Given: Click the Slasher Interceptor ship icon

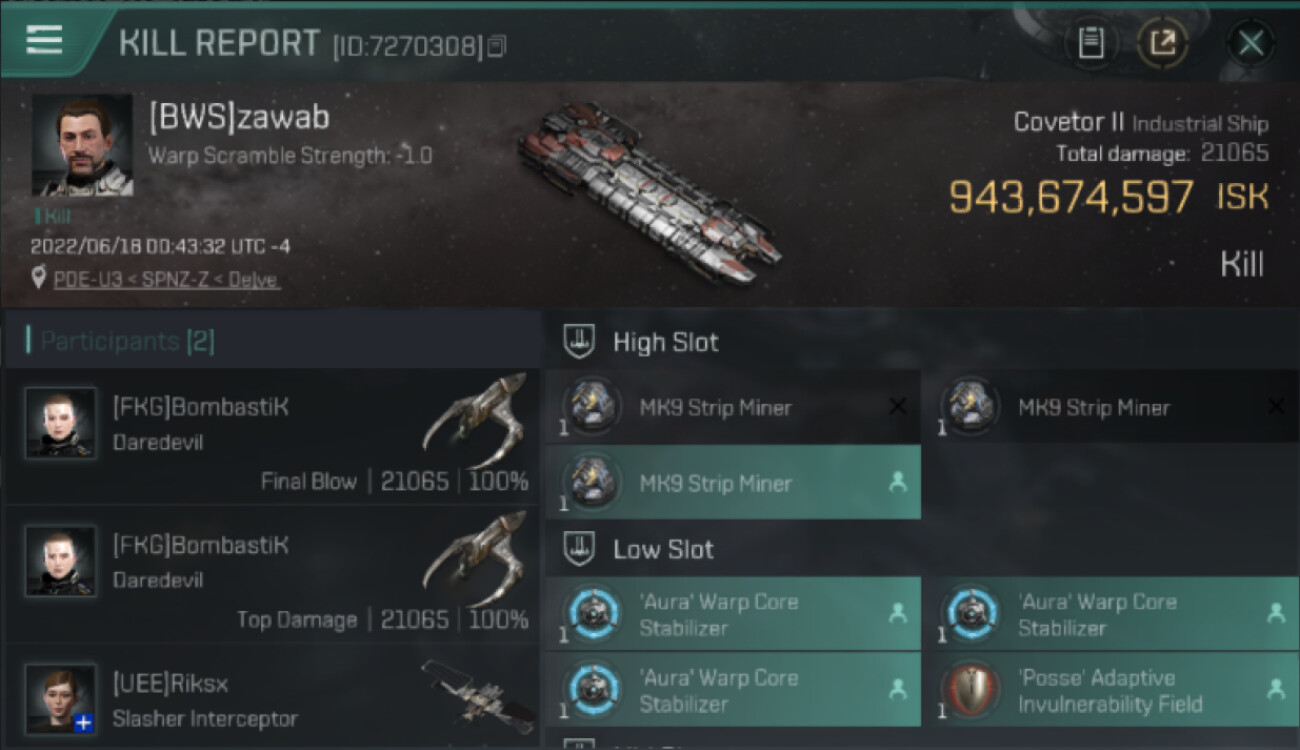Looking at the screenshot, I should [476, 695].
